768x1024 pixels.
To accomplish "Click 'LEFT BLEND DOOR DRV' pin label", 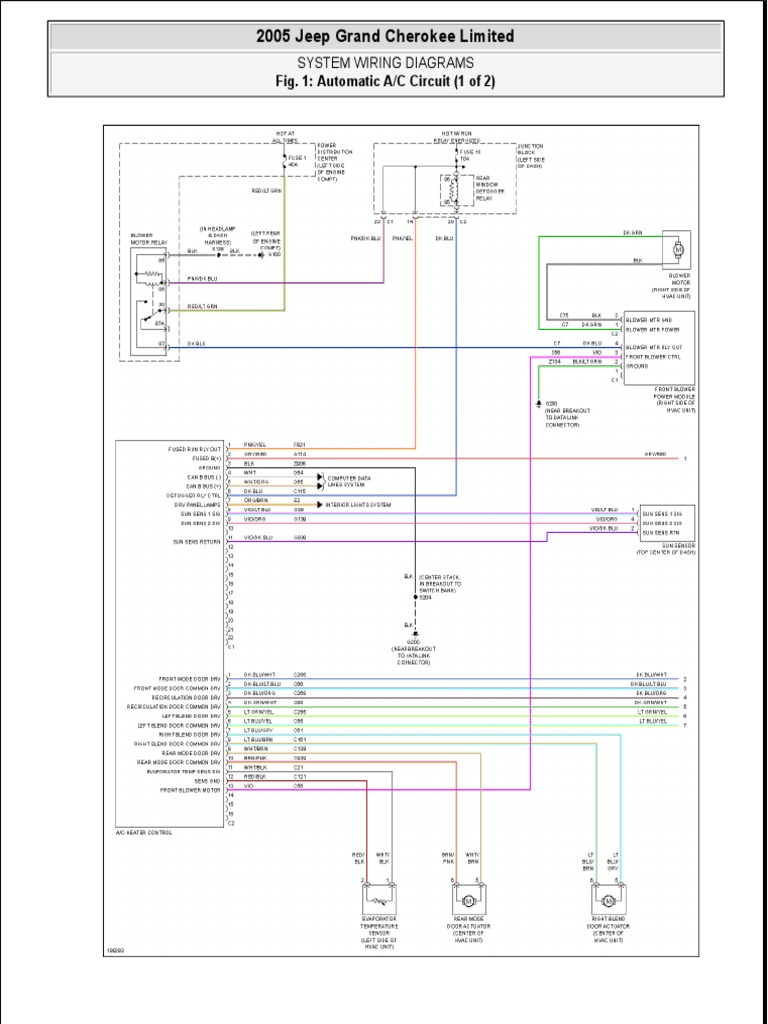I will [190, 716].
